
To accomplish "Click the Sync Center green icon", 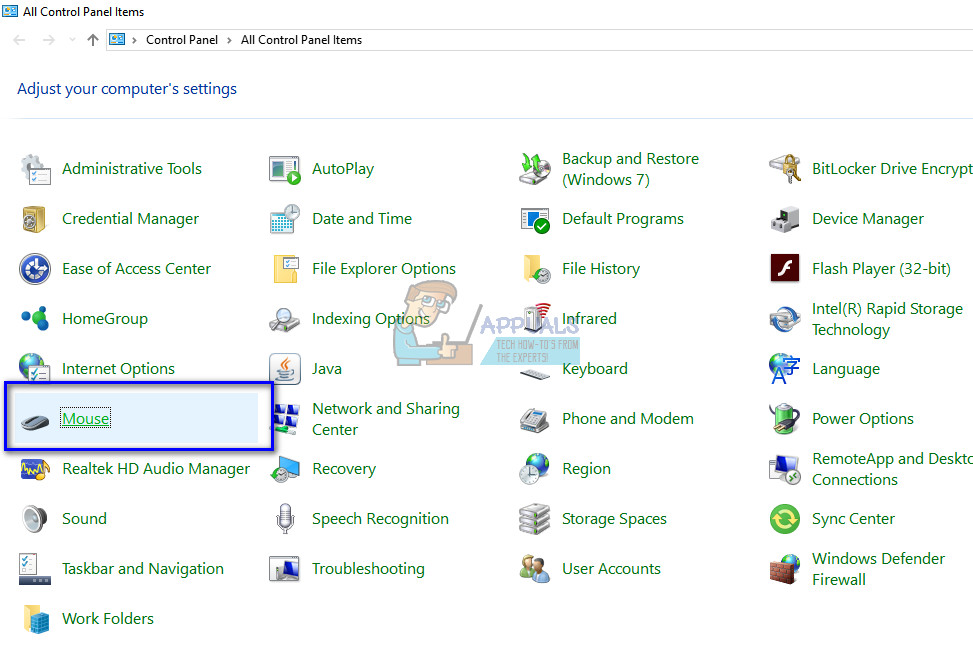I will pos(785,519).
